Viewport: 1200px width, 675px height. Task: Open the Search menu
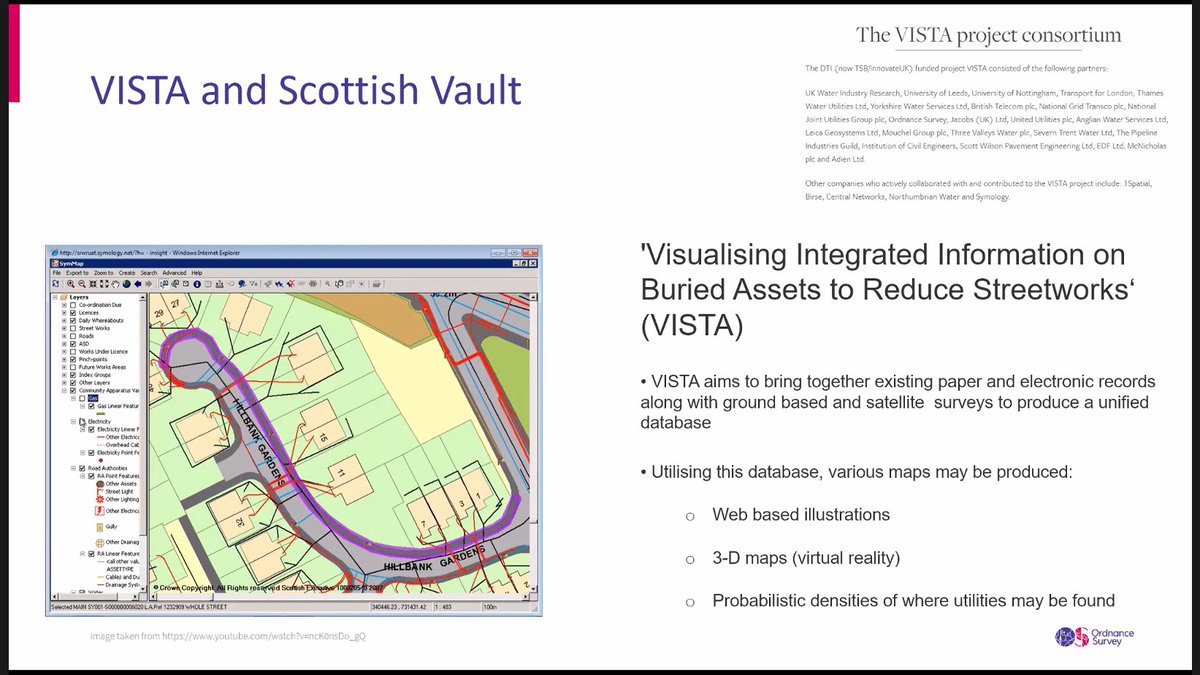(148, 272)
